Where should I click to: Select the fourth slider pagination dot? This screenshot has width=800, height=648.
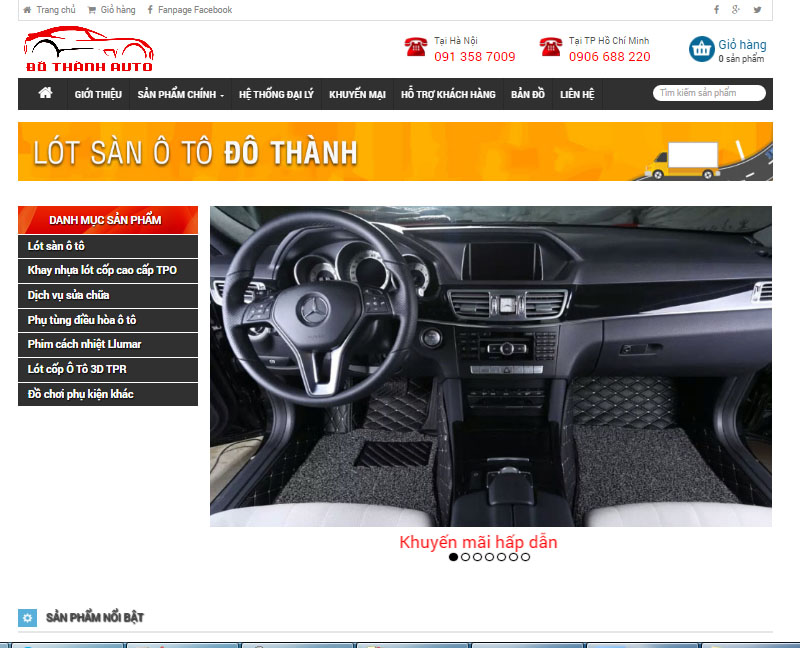(489, 557)
